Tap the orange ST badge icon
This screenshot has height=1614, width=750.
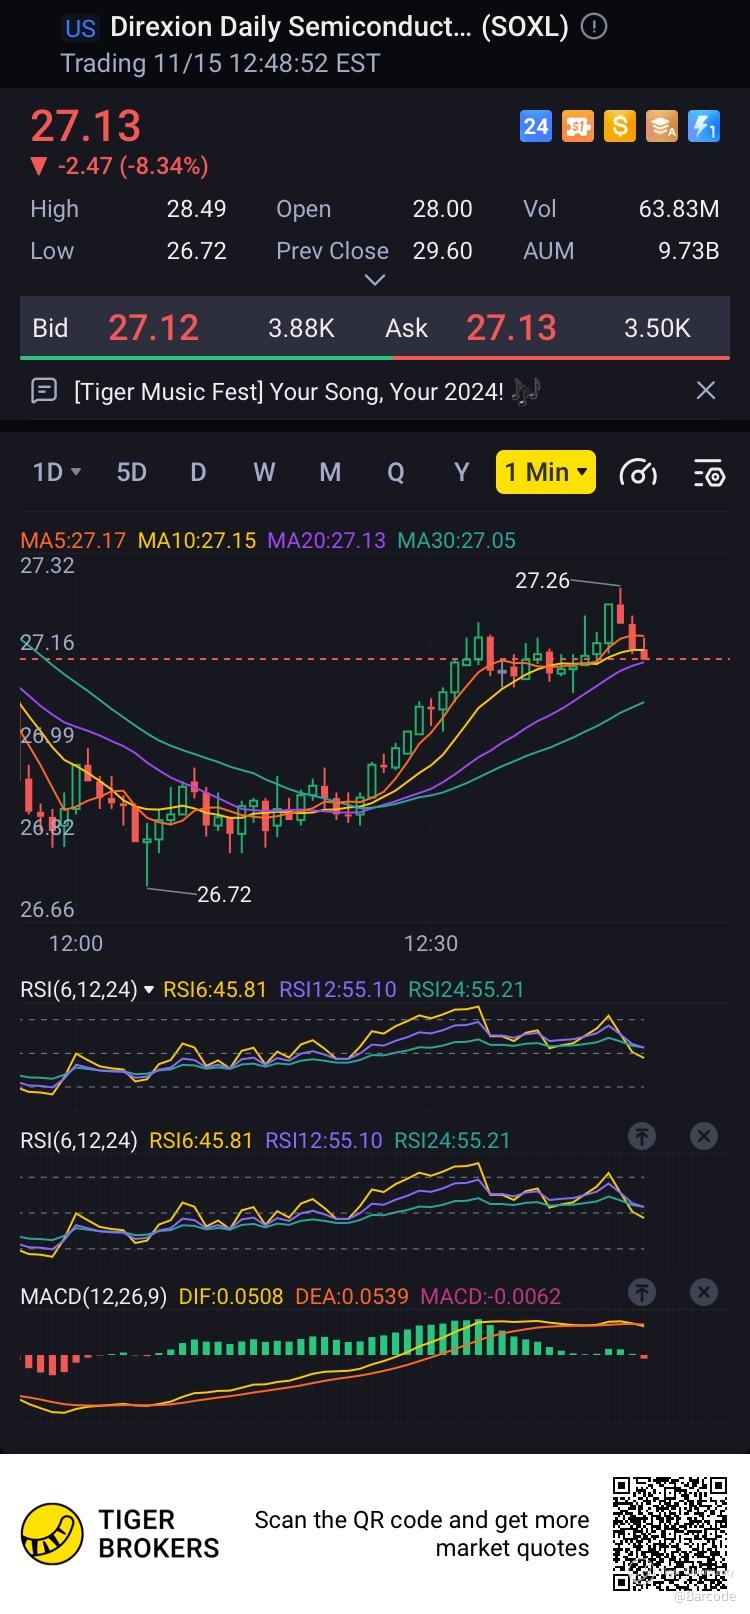(578, 126)
